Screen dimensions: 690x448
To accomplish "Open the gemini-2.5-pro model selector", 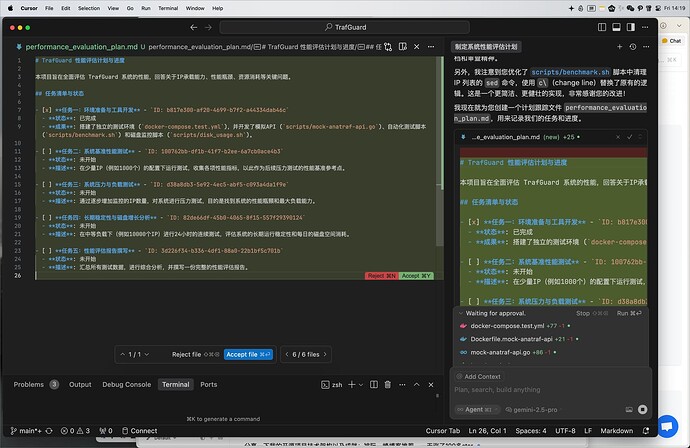I will (x=531, y=410).
